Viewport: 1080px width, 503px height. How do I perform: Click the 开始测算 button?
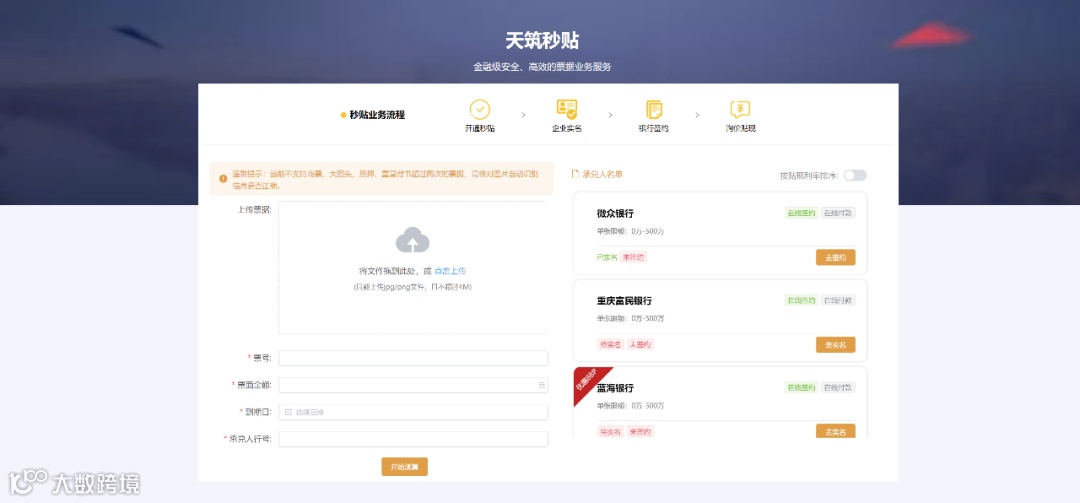point(404,466)
